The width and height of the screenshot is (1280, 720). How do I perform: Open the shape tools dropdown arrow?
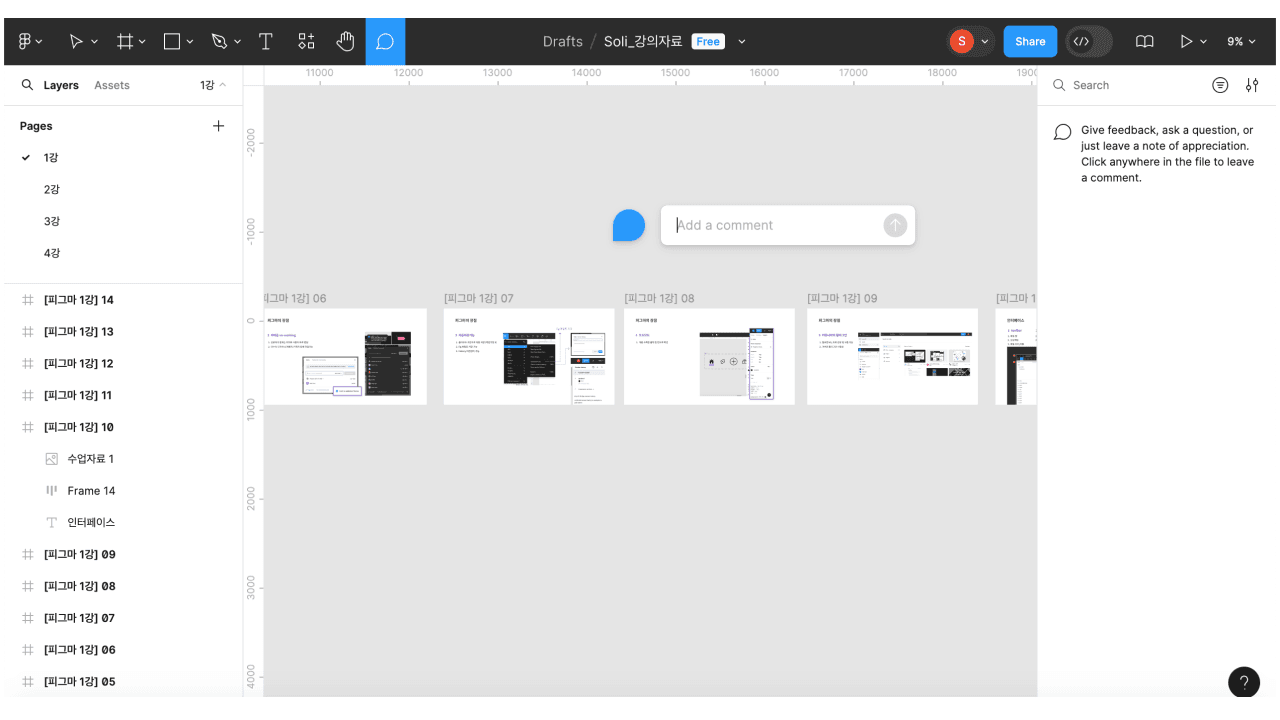190,42
